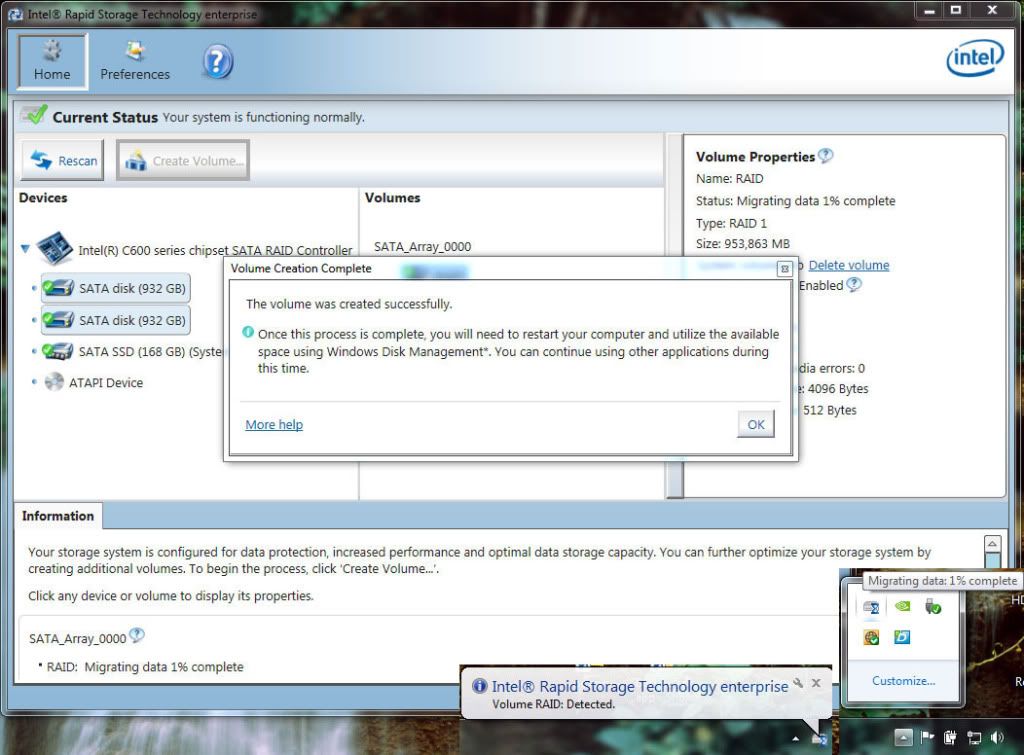Click the Status: Migrating data 1% complete text
This screenshot has height=755, width=1024.
coord(795,201)
